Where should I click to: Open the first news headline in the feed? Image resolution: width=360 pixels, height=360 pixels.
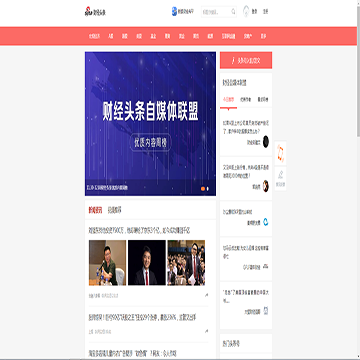pos(139,231)
